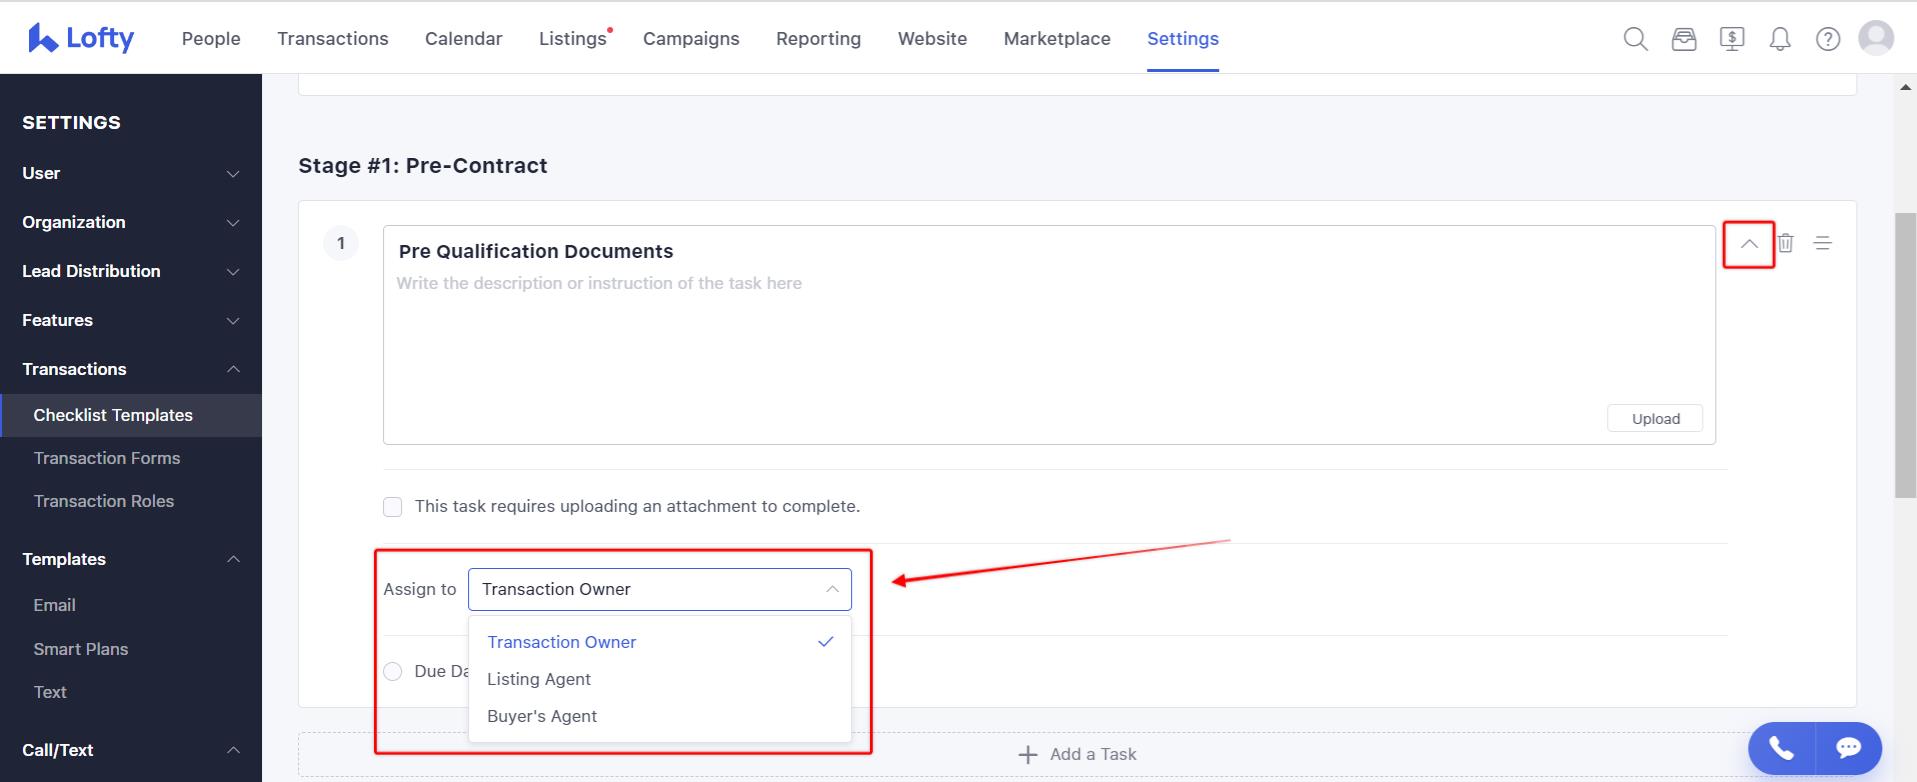Go to the Website tab
This screenshot has width=1917, height=782.
click(932, 39)
